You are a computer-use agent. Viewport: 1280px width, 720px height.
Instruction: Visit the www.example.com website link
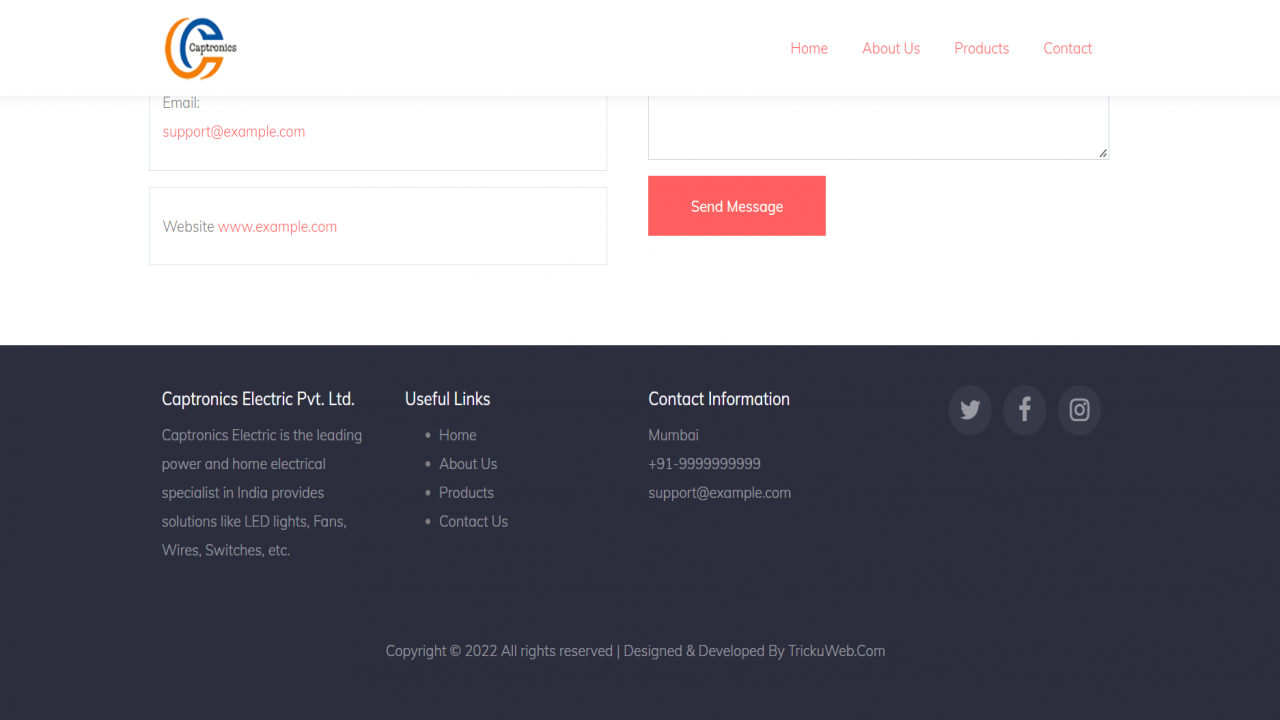277,227
